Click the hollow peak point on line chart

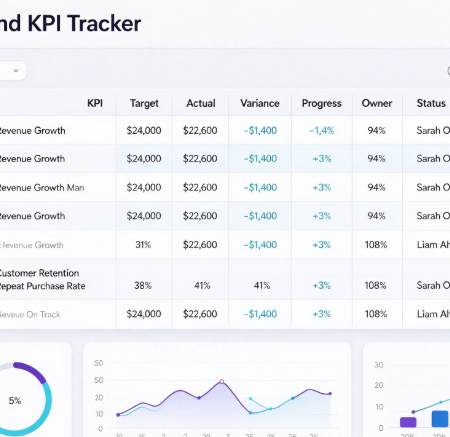222,381
